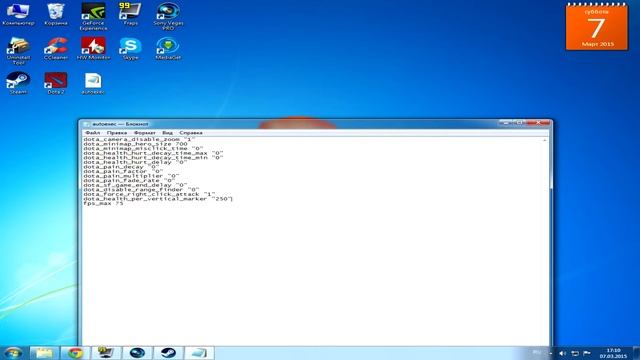The height and width of the screenshot is (360, 640).
Task: Click the dota_health_hurt_delay line
Action: coord(136,162)
